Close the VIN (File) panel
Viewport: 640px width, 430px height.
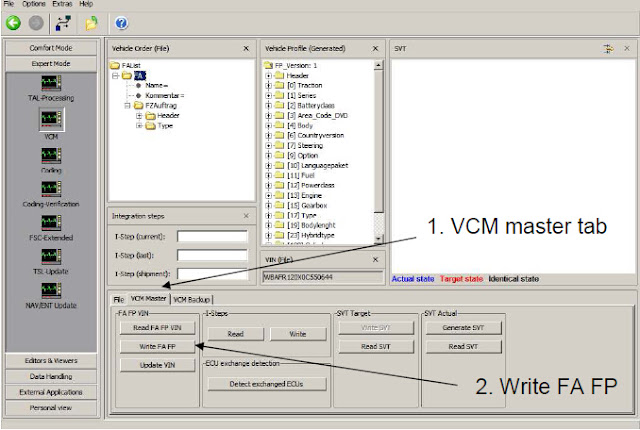click(x=376, y=259)
